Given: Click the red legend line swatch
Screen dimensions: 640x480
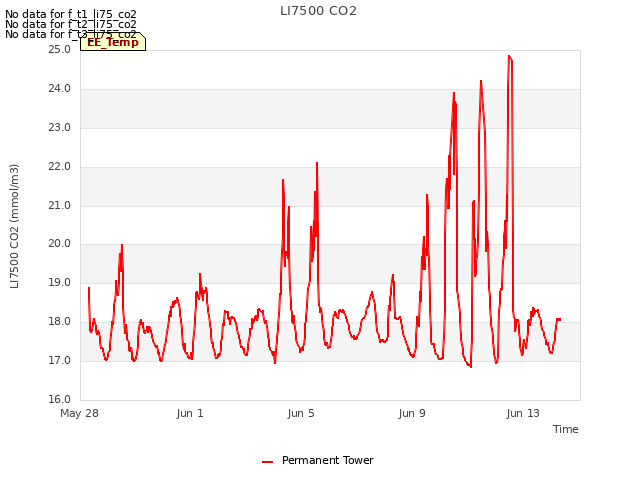Looking at the screenshot, I should [x=267, y=462].
